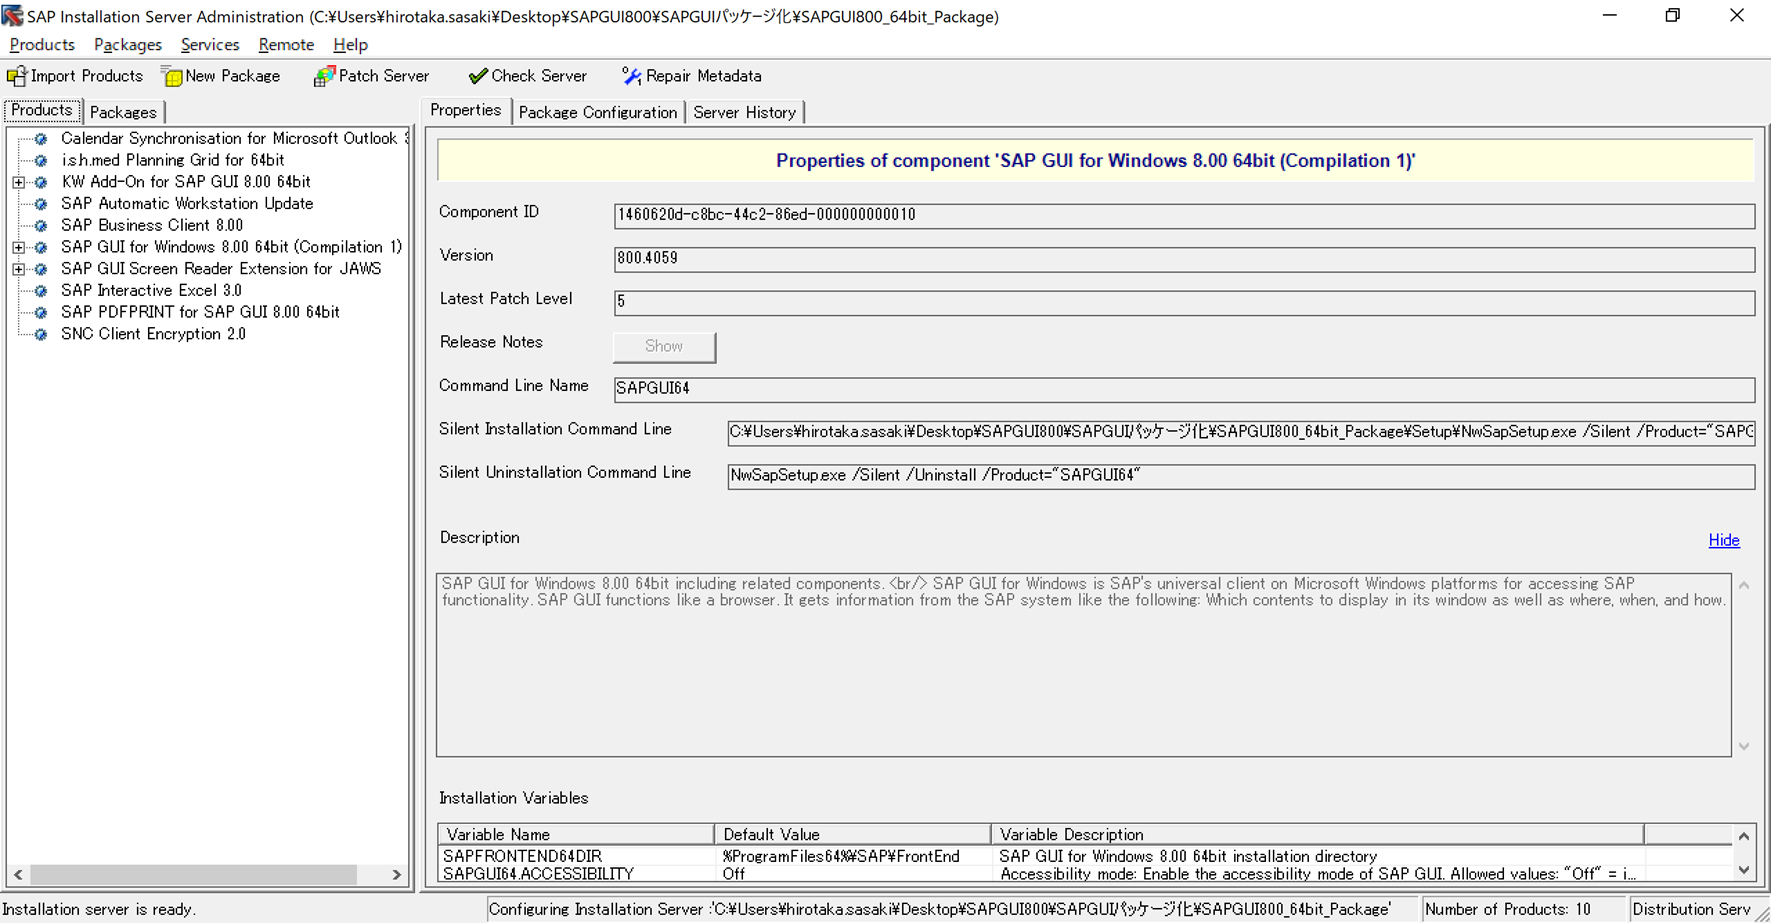Image resolution: width=1771 pixels, height=923 pixels.
Task: Click the Repair Metadata wrench icon
Action: point(631,76)
